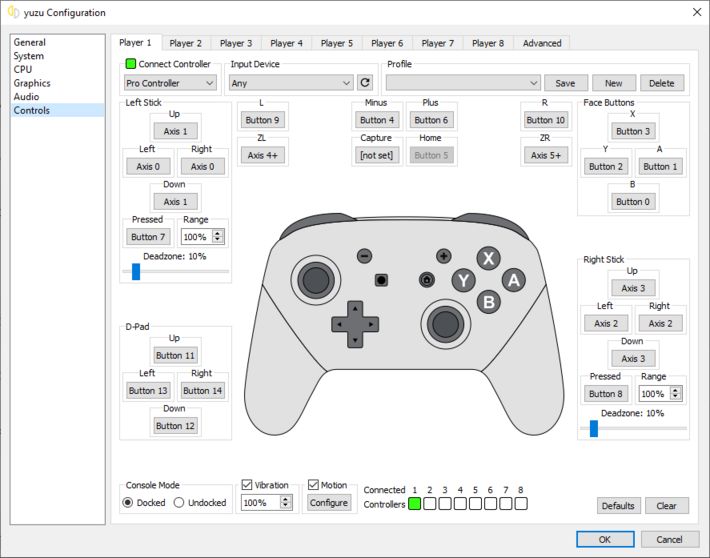Click the Defaults button

tap(618, 505)
